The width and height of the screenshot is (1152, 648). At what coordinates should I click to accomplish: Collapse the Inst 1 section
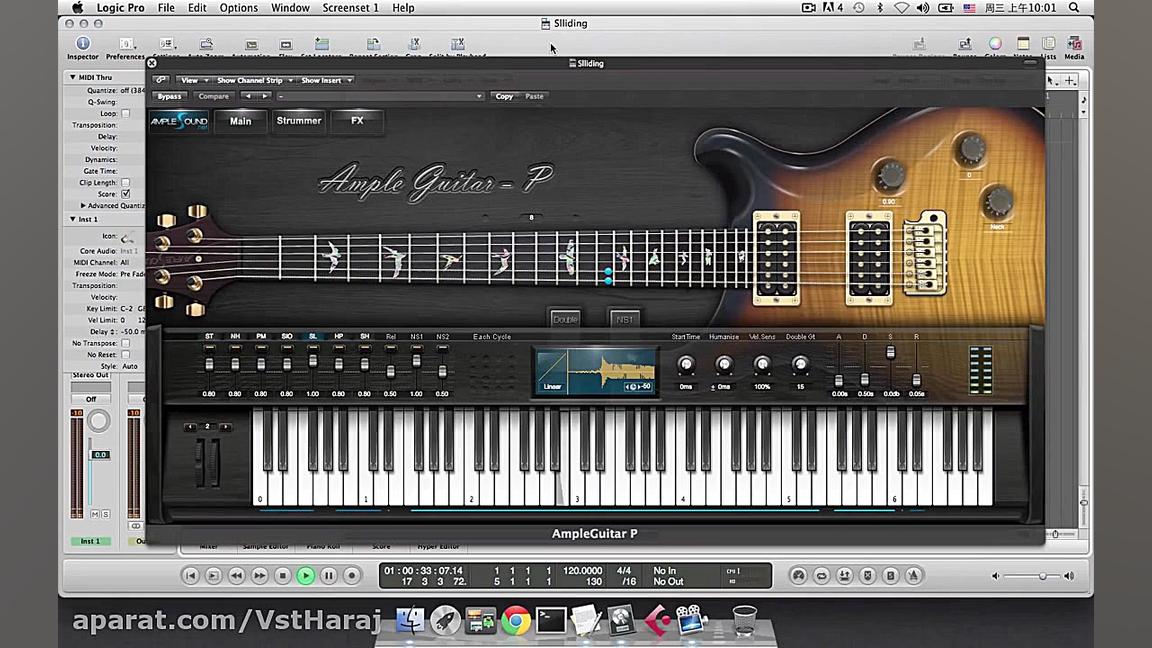[73, 219]
